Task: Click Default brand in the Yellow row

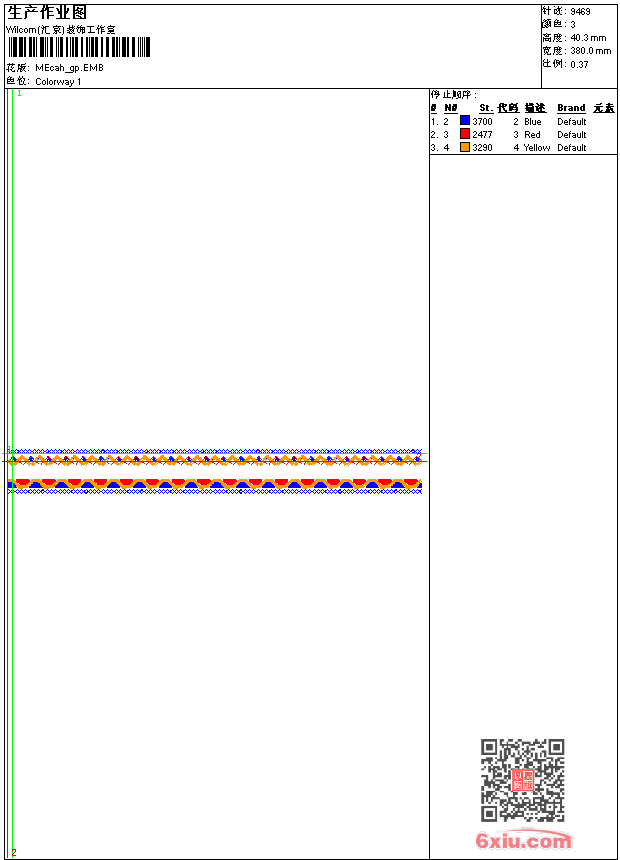Action: pyautogui.click(x=572, y=148)
